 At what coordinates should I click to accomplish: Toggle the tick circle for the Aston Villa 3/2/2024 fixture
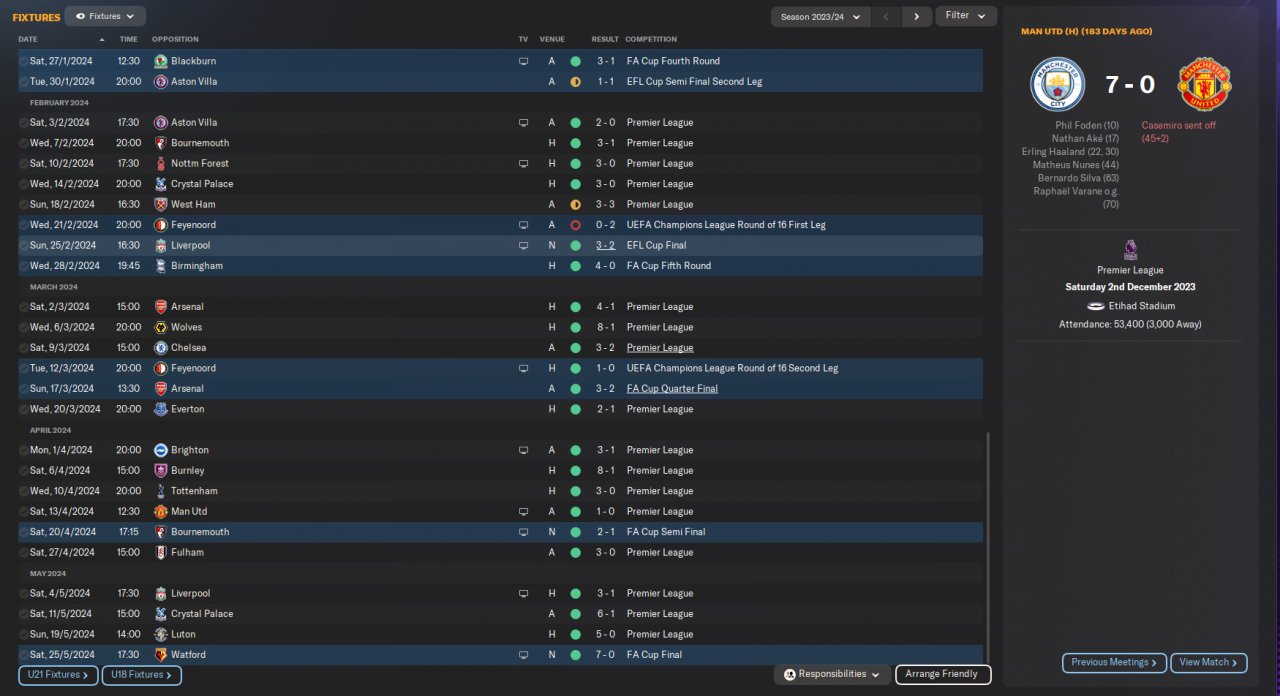(x=24, y=122)
